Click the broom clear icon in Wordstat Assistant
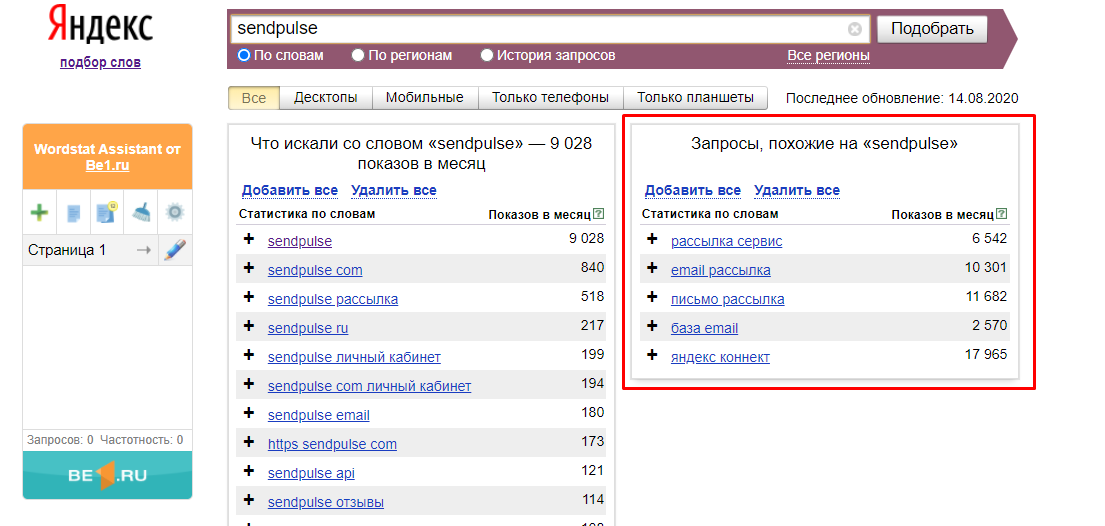The image size is (1105, 526). click(x=141, y=212)
